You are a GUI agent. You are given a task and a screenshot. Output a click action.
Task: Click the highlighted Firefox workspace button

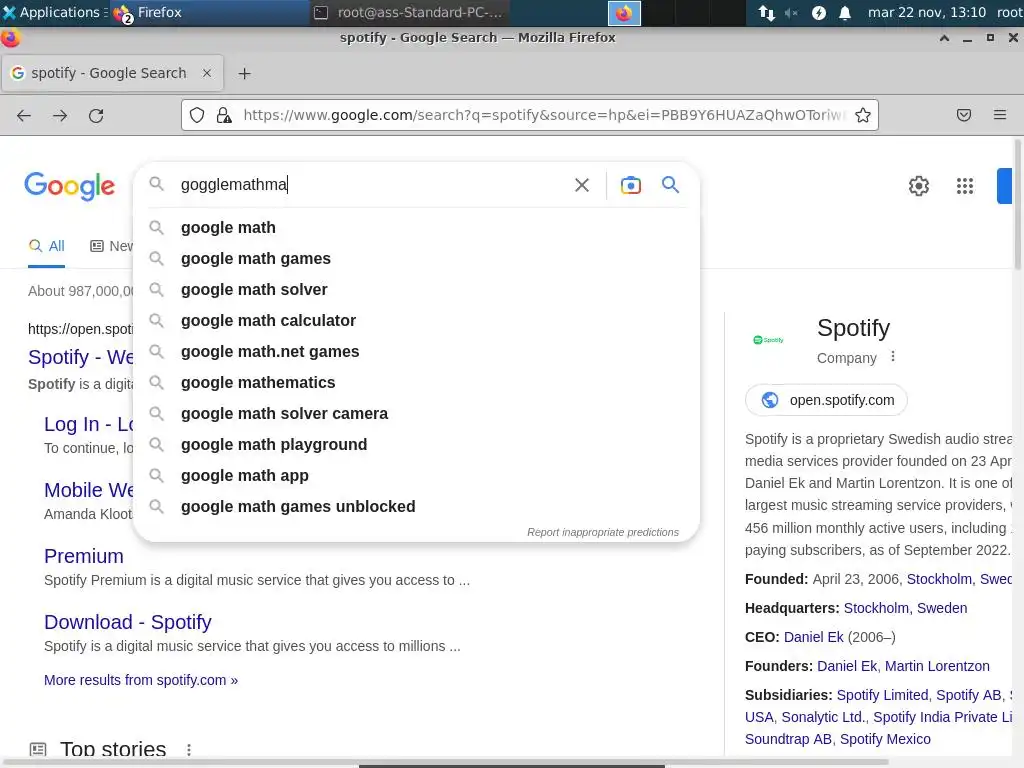624,13
